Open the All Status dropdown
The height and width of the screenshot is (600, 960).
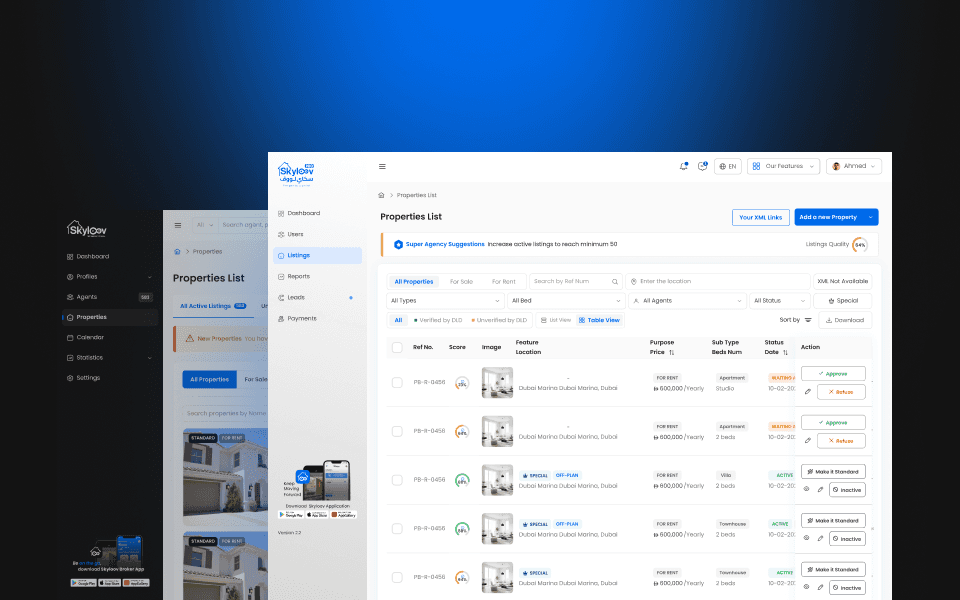pyautogui.click(x=780, y=301)
